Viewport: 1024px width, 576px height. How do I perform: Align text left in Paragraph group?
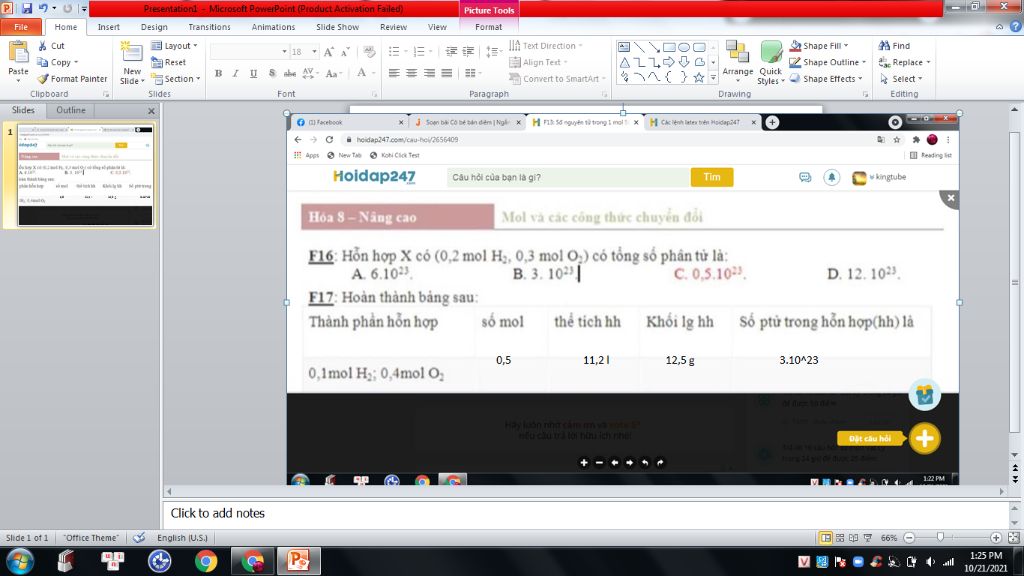click(x=394, y=73)
